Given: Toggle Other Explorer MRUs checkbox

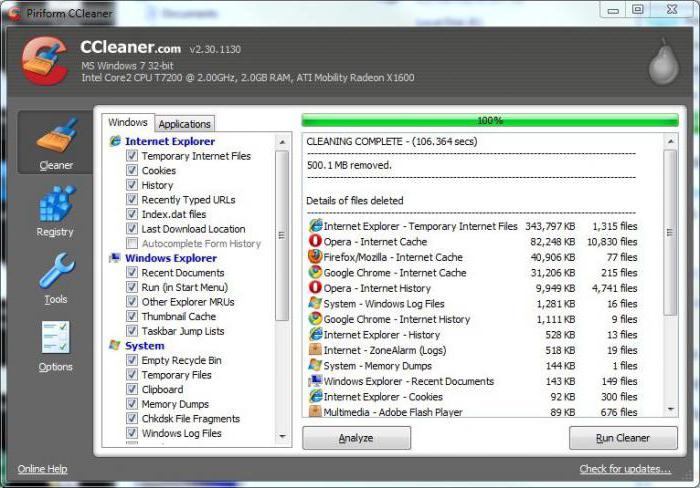Looking at the screenshot, I should [132, 301].
